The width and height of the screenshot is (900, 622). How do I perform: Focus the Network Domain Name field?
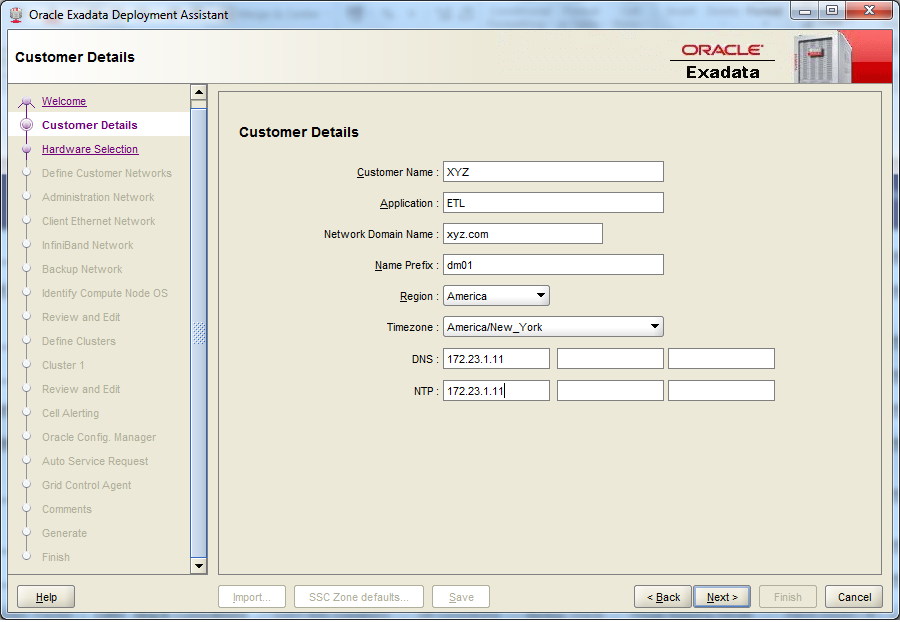coord(523,234)
